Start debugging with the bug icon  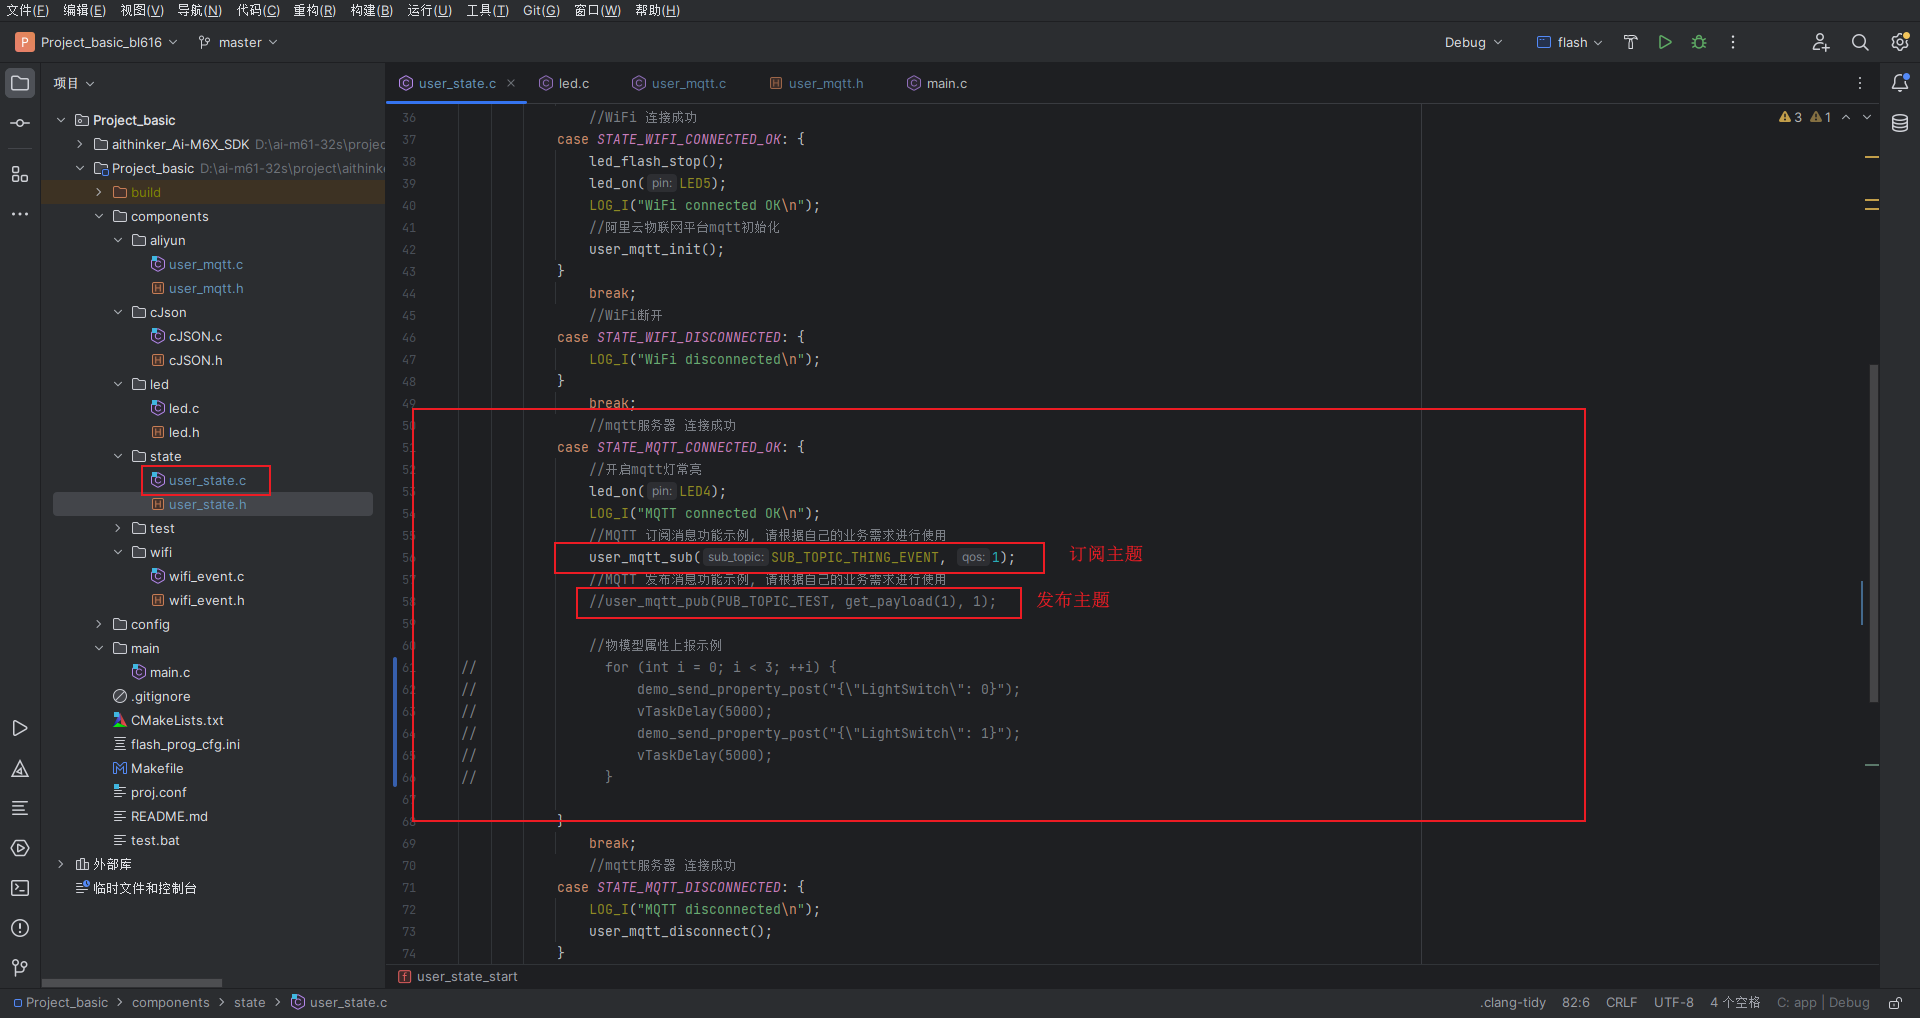[1699, 42]
